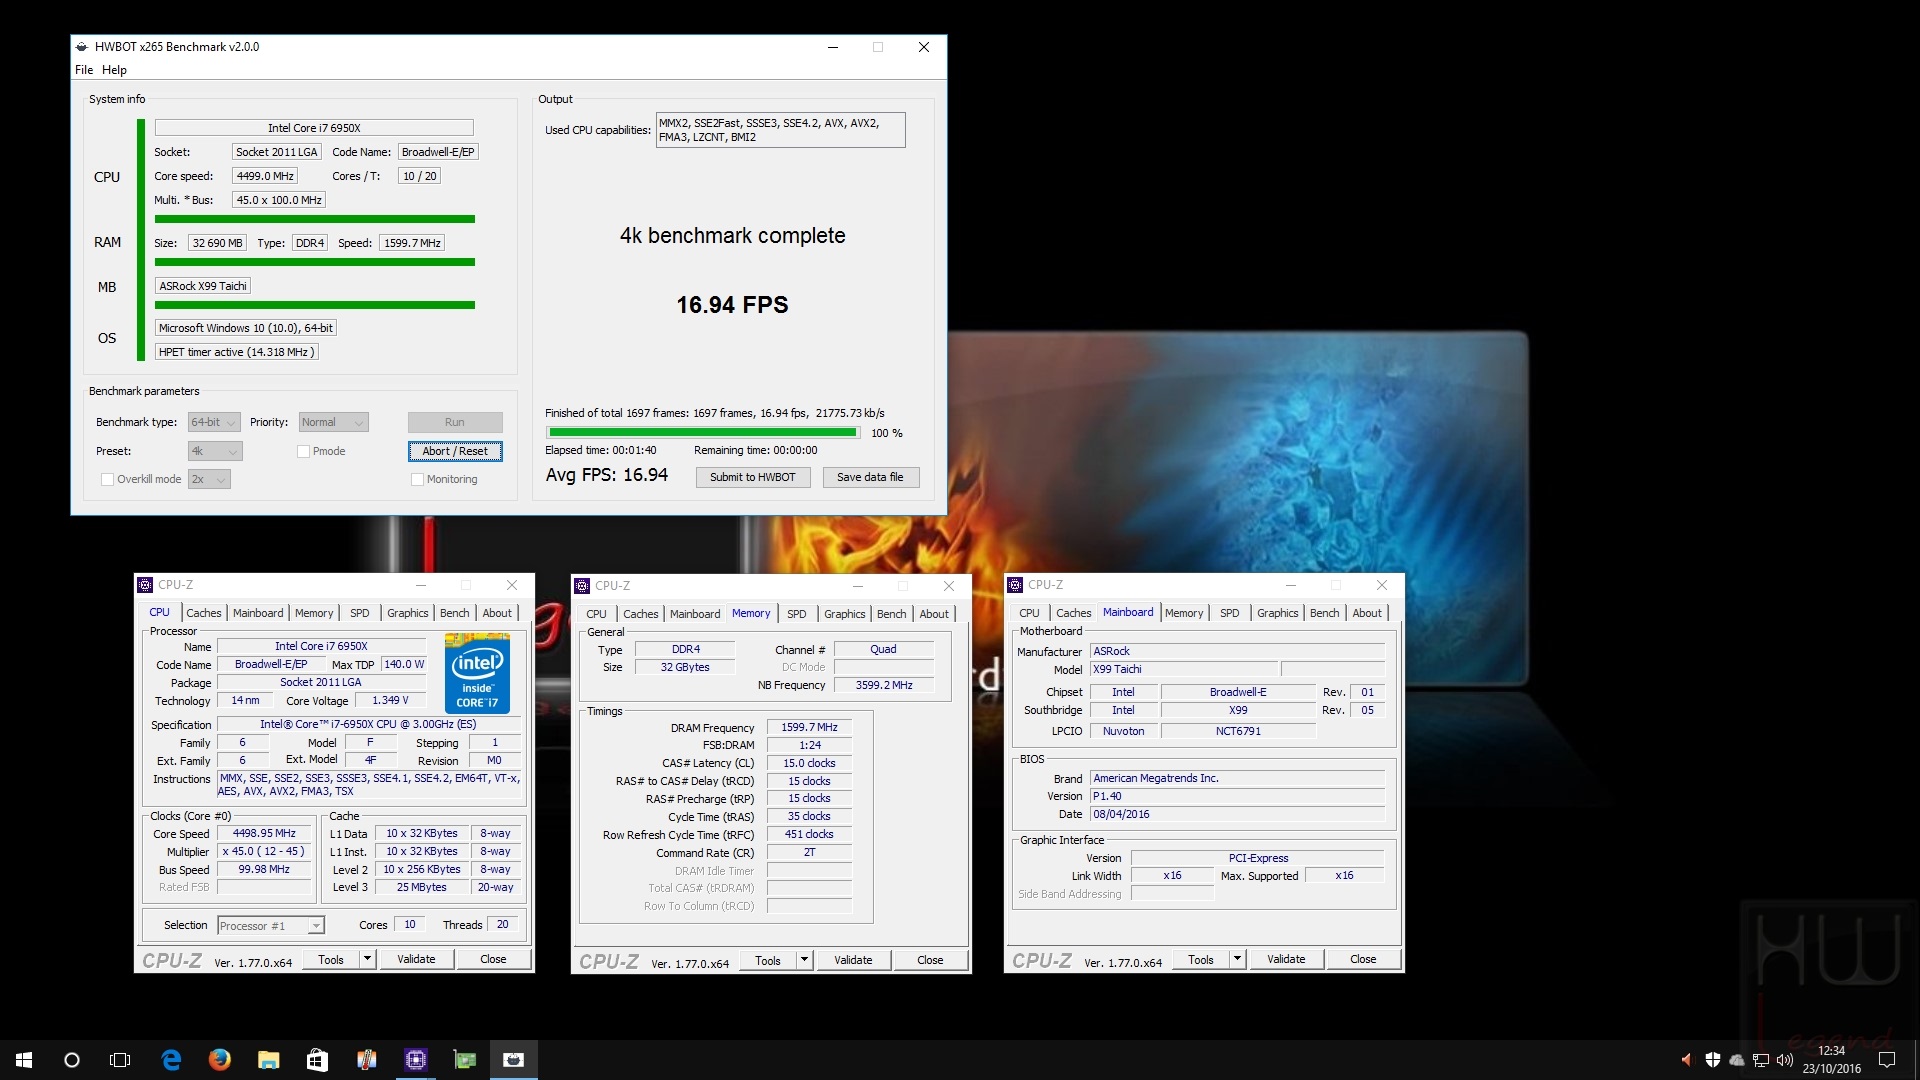The image size is (1920, 1080).
Task: Click the DRAM Frequency 1599.7 MHz value
Action: 809,728
